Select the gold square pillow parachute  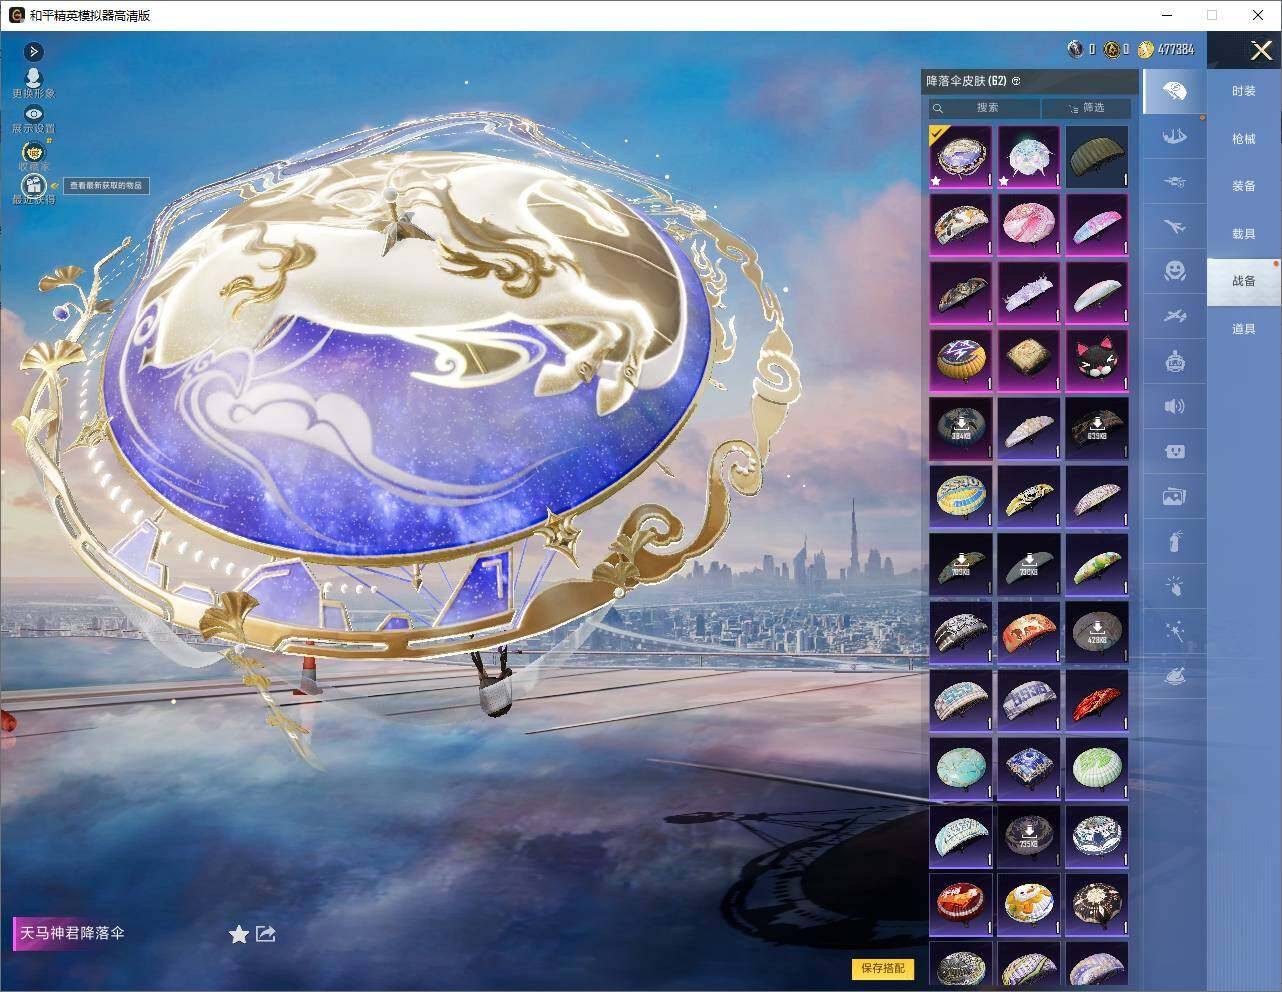pyautogui.click(x=1028, y=361)
